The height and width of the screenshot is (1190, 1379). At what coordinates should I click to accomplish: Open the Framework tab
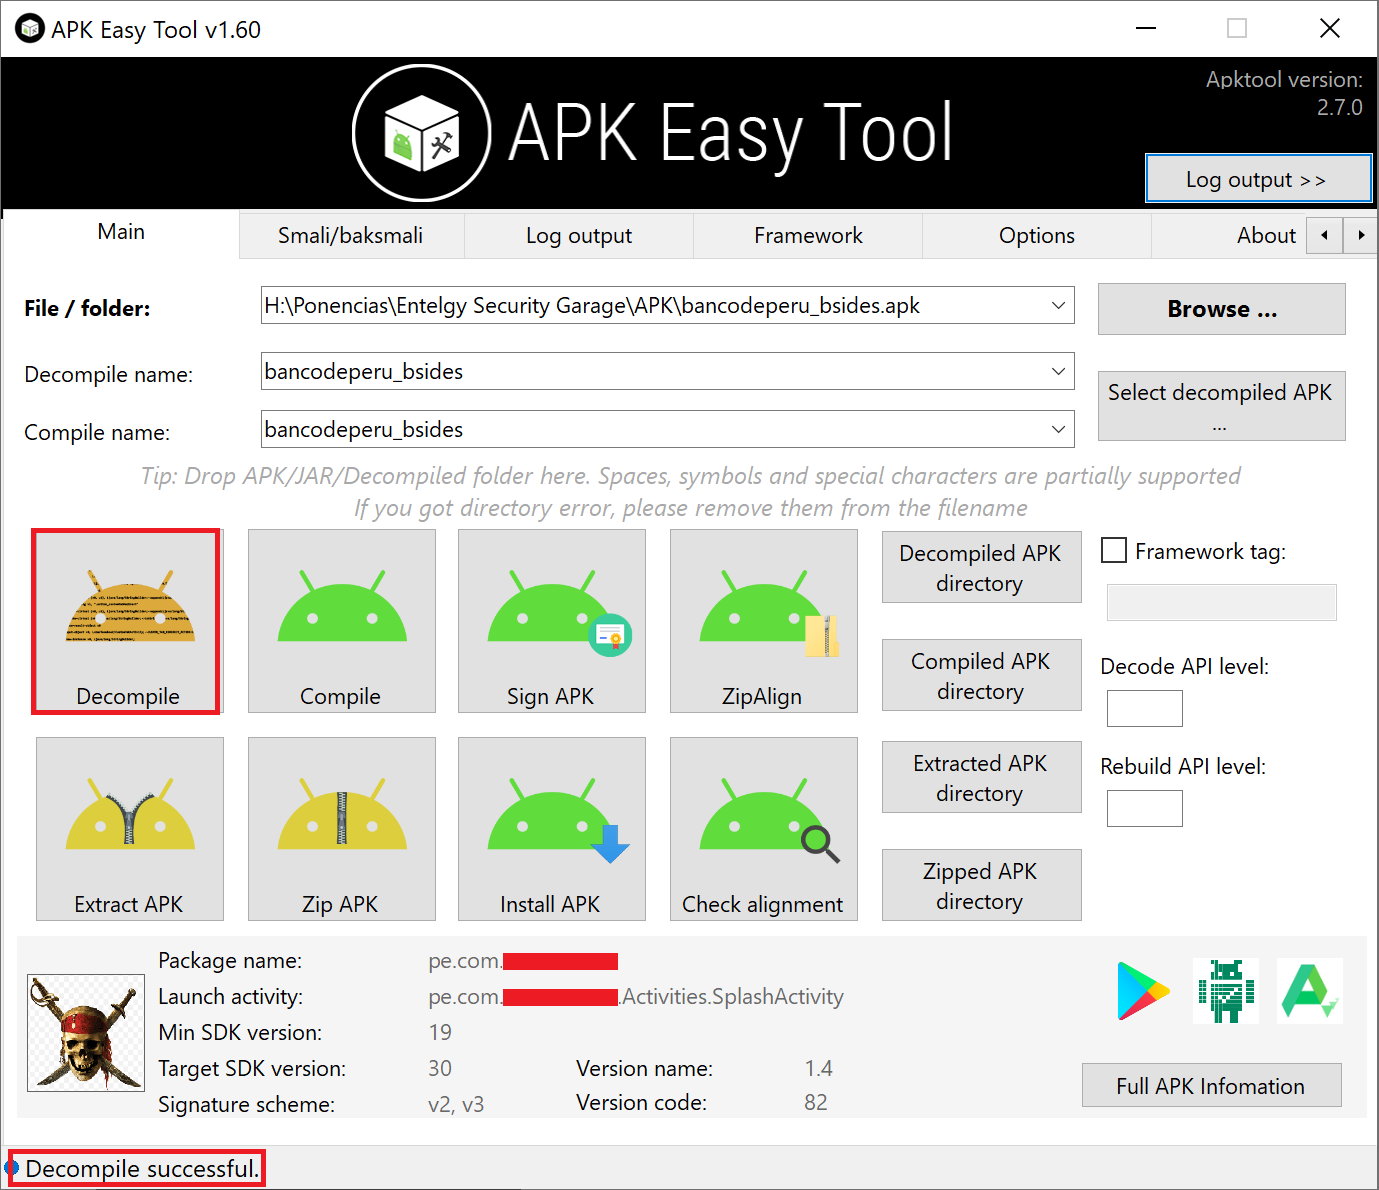coord(808,235)
